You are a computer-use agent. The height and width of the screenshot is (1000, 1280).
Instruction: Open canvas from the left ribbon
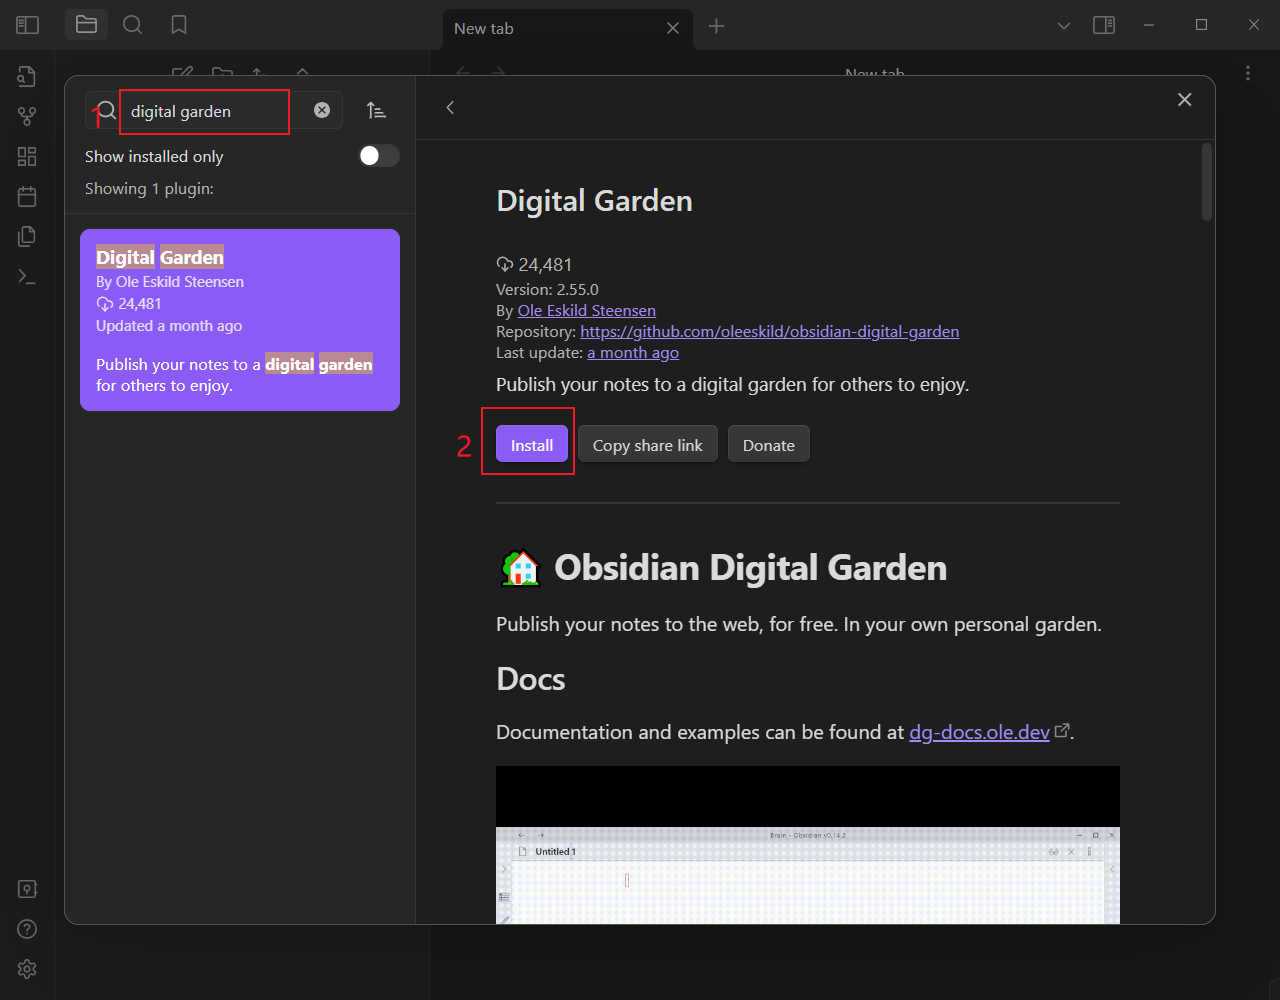pyautogui.click(x=27, y=156)
